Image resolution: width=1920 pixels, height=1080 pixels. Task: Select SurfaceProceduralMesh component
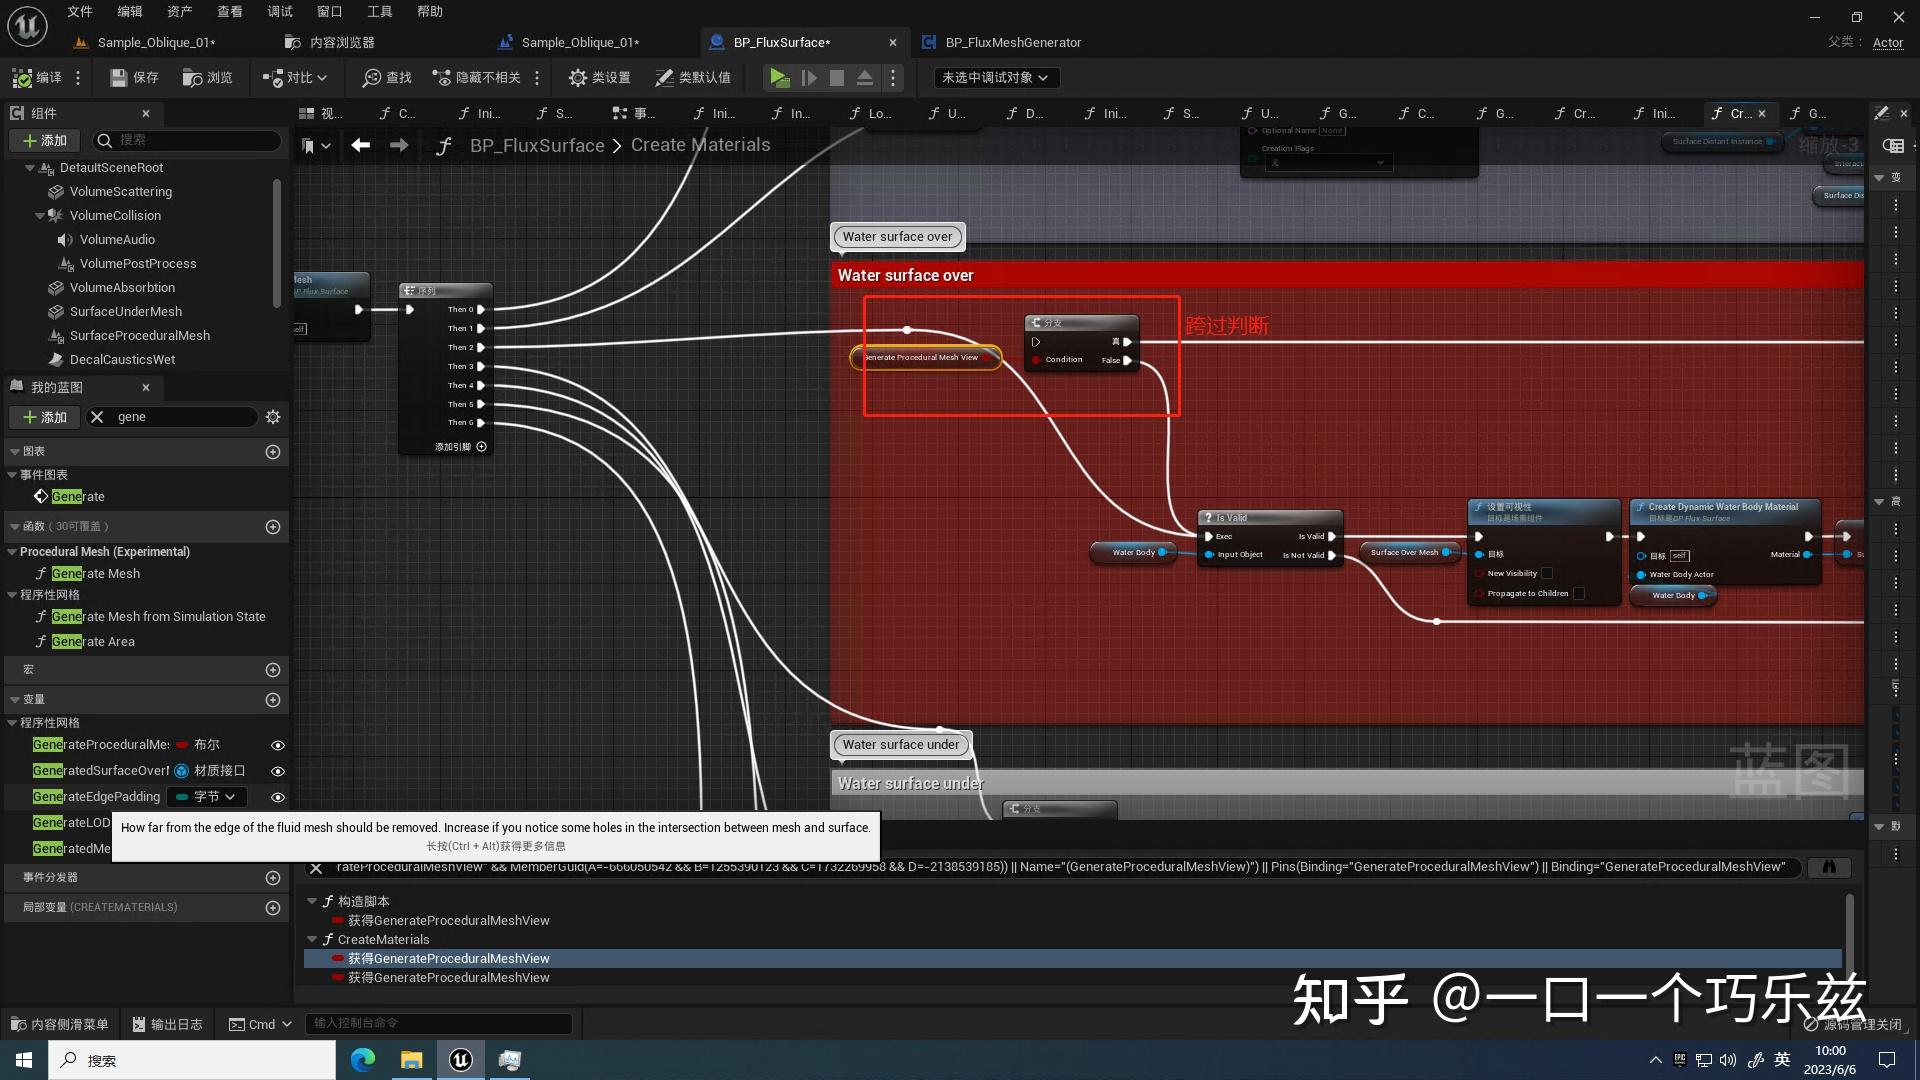tap(139, 336)
